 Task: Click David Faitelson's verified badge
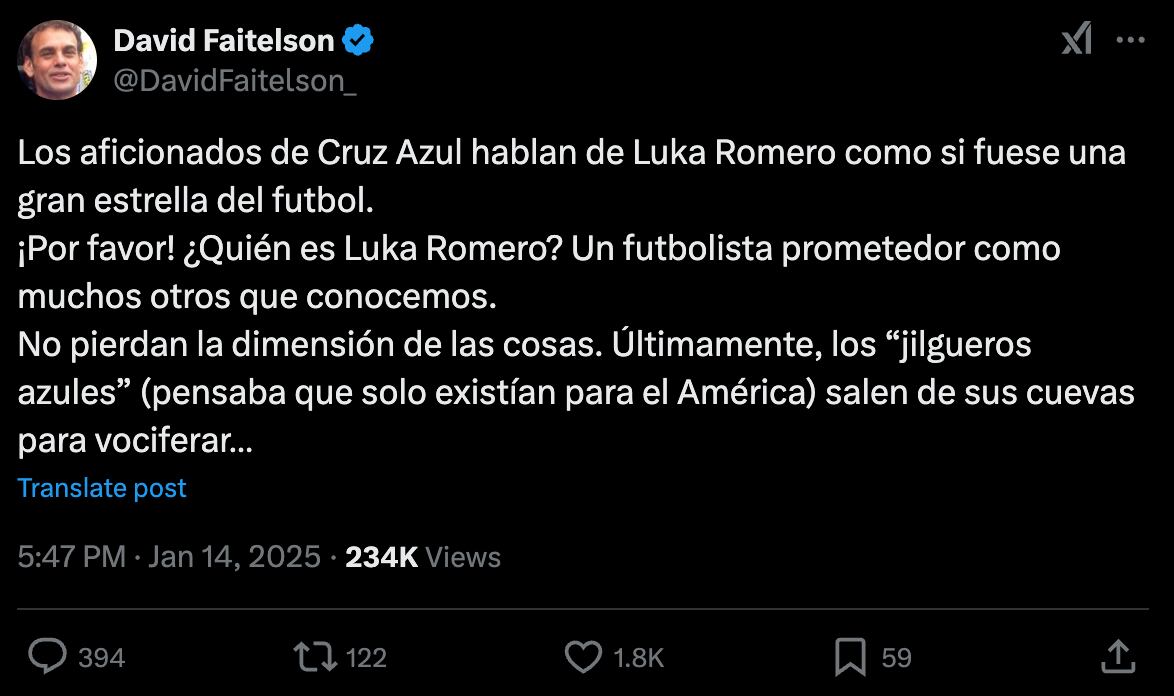click(x=356, y=39)
